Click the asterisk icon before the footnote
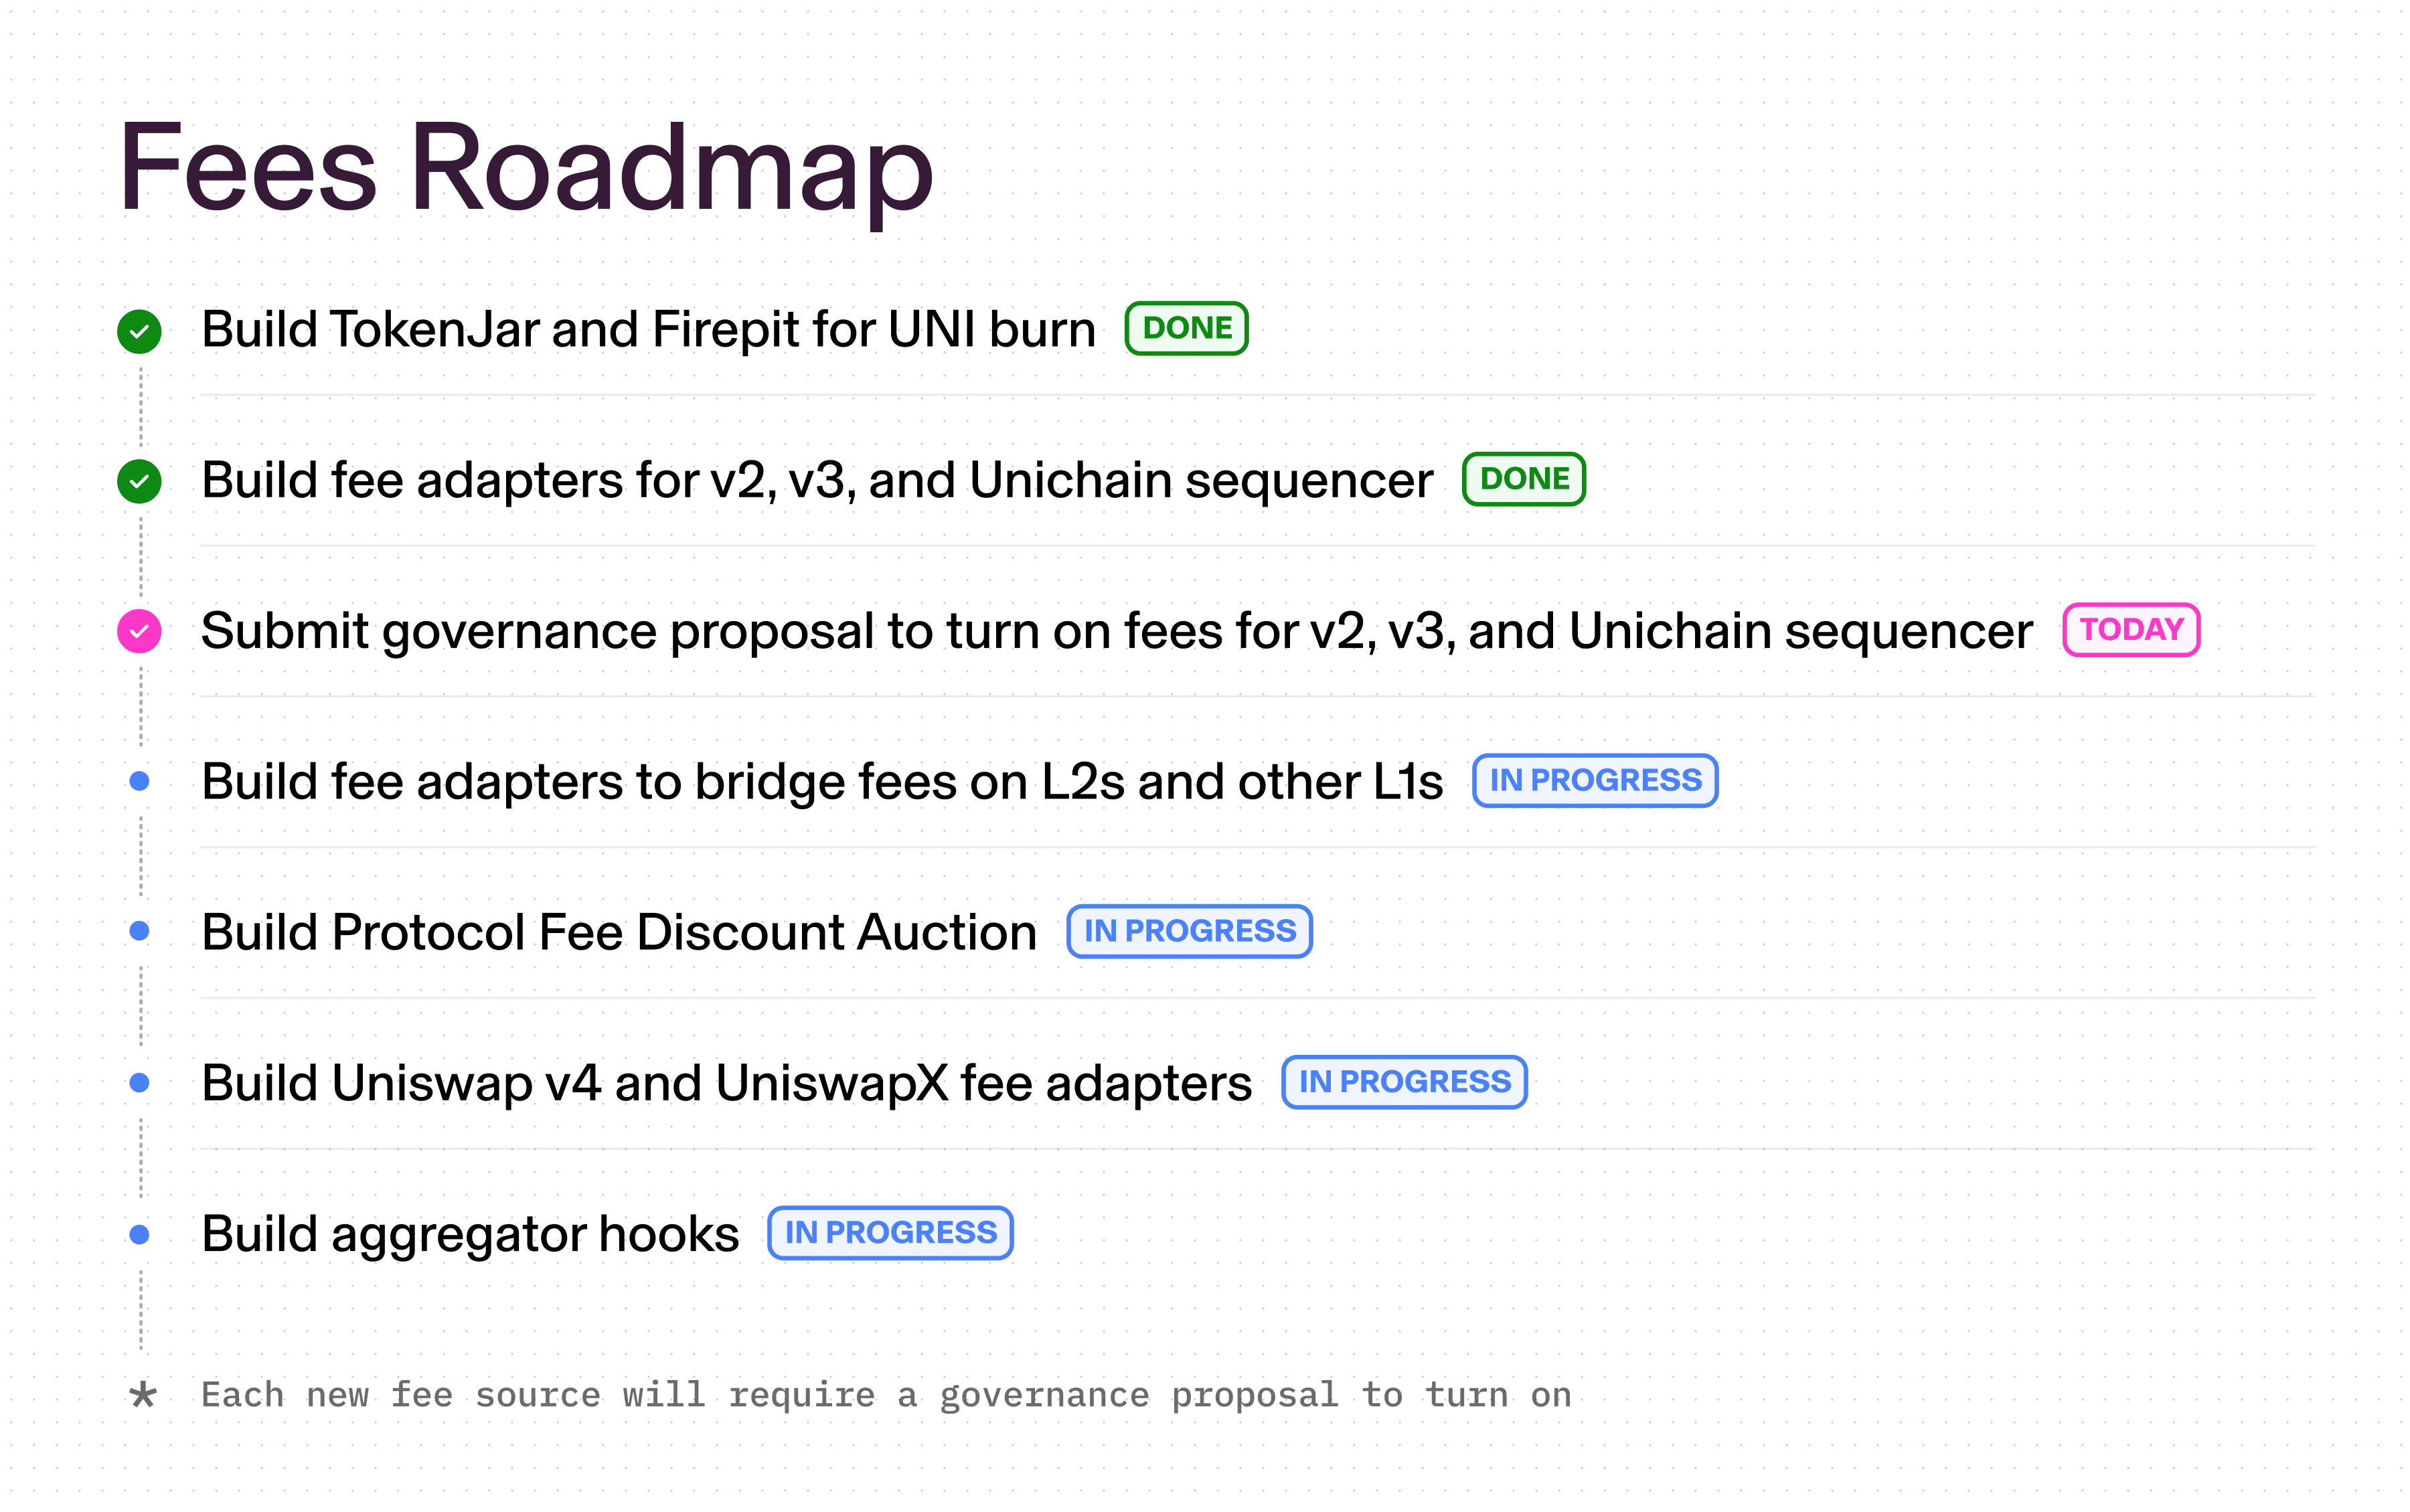The height and width of the screenshot is (1512, 2410). [143, 1395]
